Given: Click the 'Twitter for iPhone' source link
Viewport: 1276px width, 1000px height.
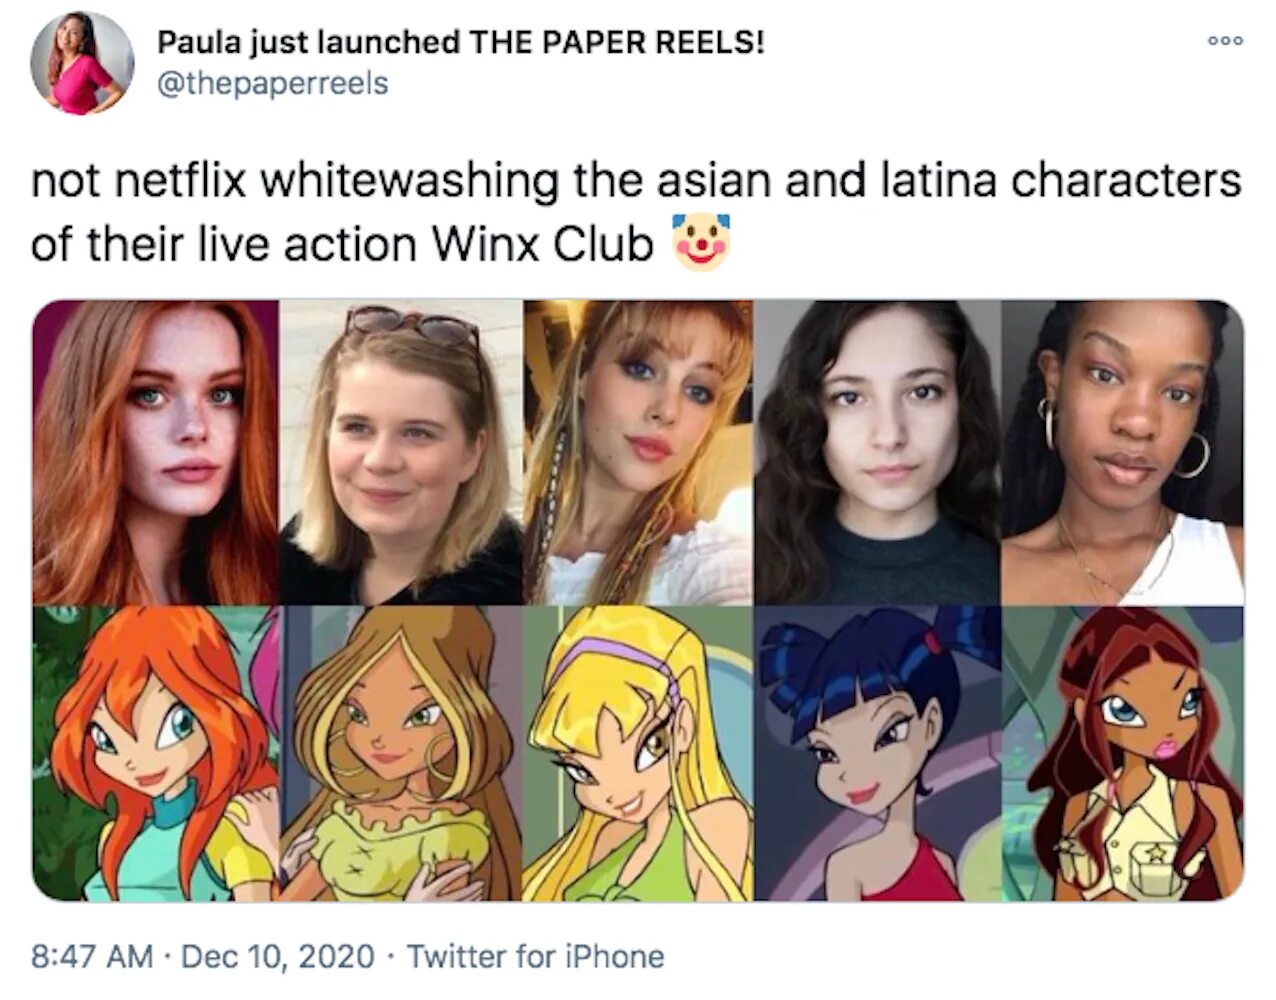Looking at the screenshot, I should tap(535, 956).
